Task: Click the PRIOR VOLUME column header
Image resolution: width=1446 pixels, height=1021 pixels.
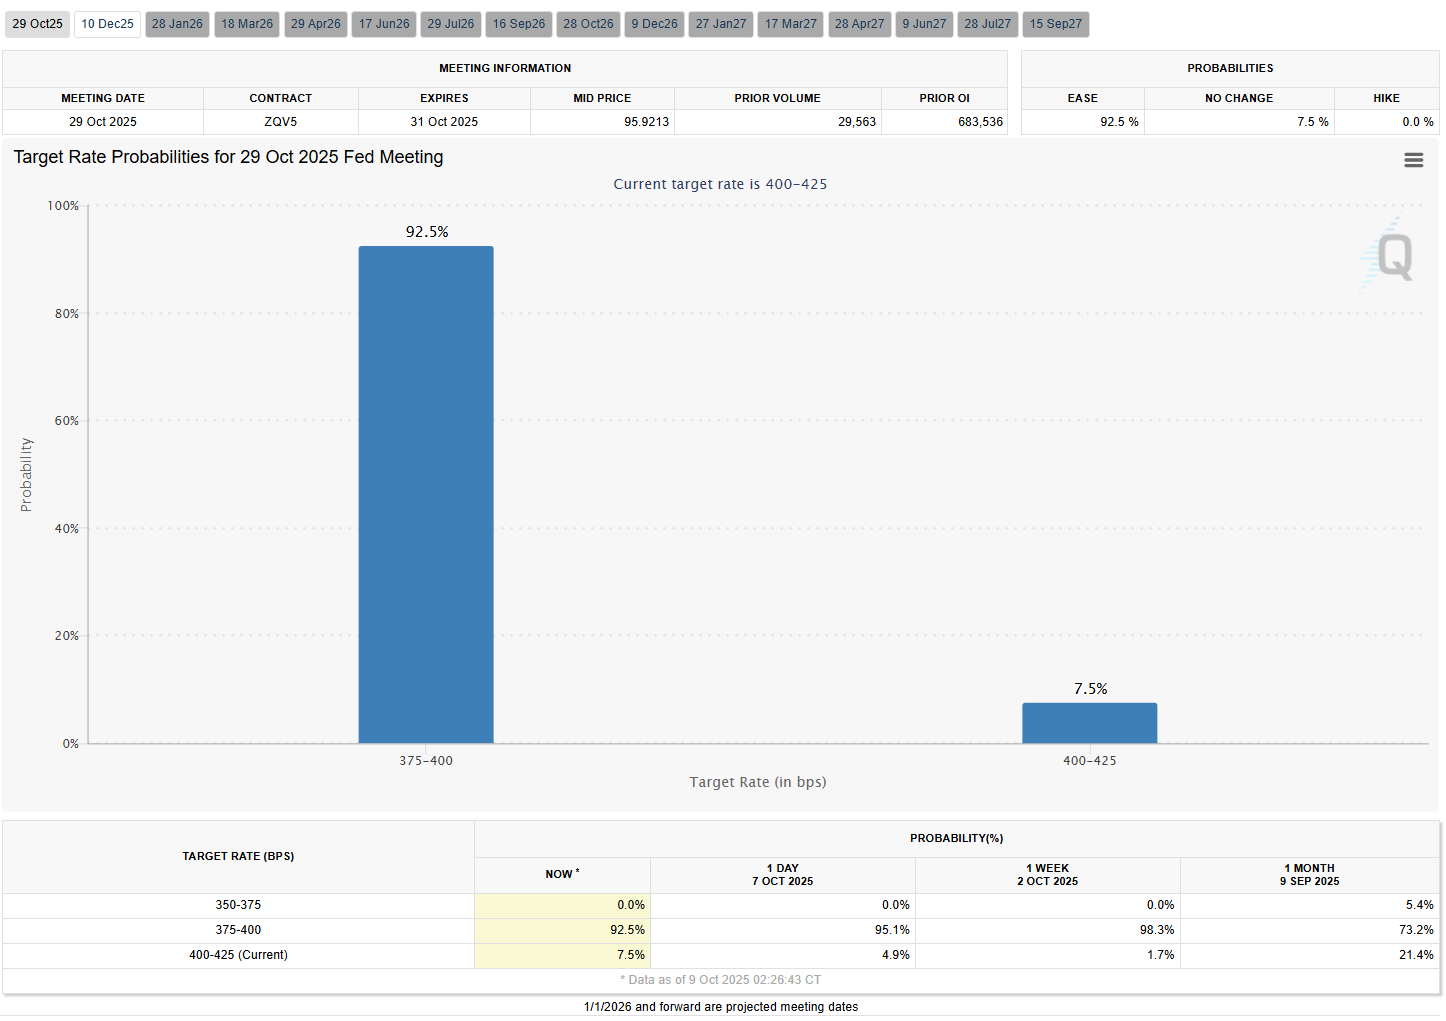Action: coord(778,98)
